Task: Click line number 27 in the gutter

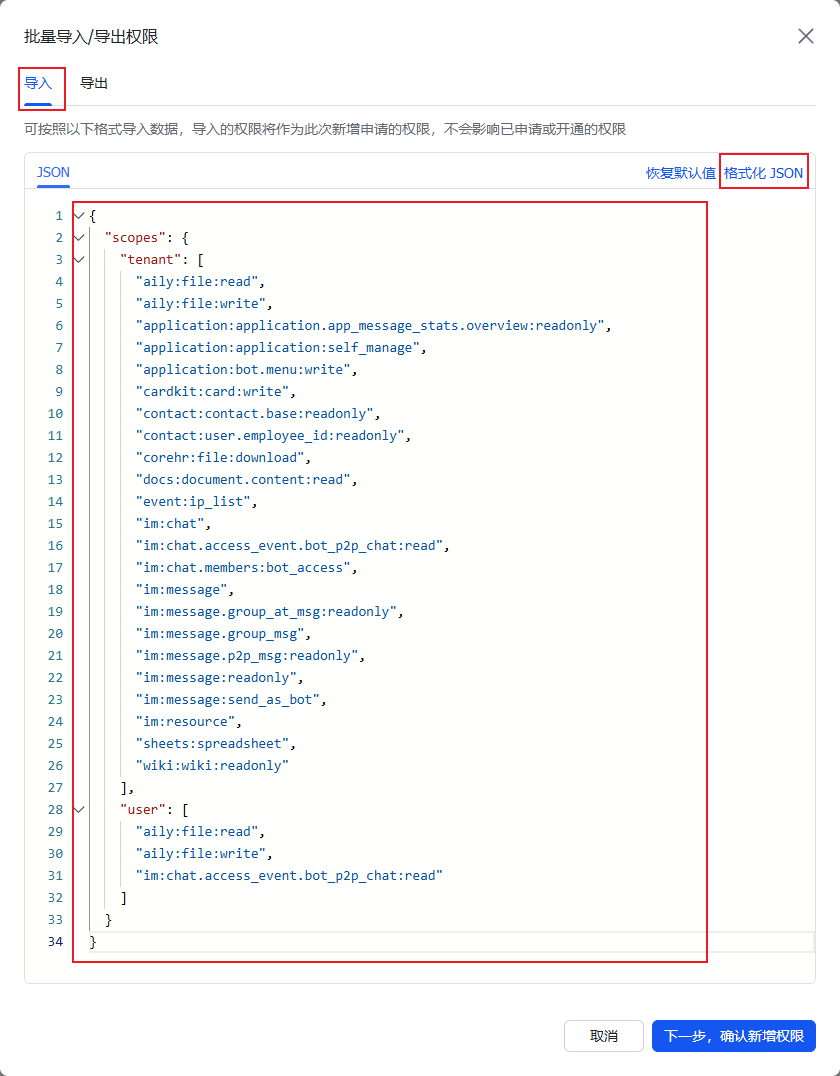Action: click(x=55, y=788)
